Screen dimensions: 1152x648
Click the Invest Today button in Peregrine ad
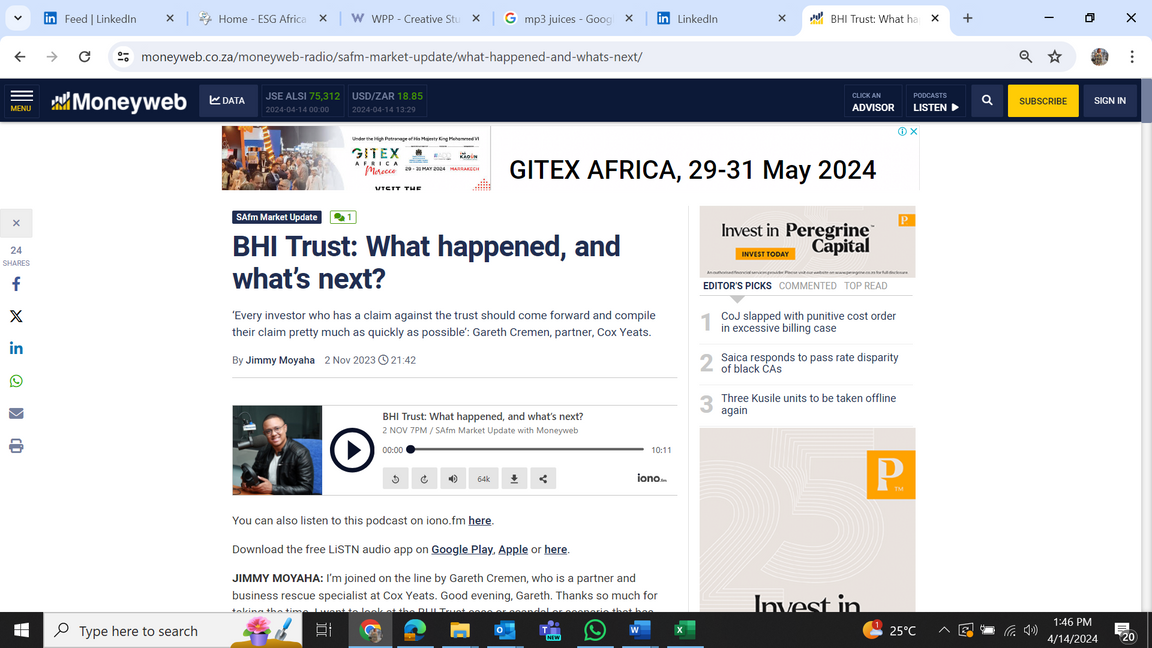[765, 254]
